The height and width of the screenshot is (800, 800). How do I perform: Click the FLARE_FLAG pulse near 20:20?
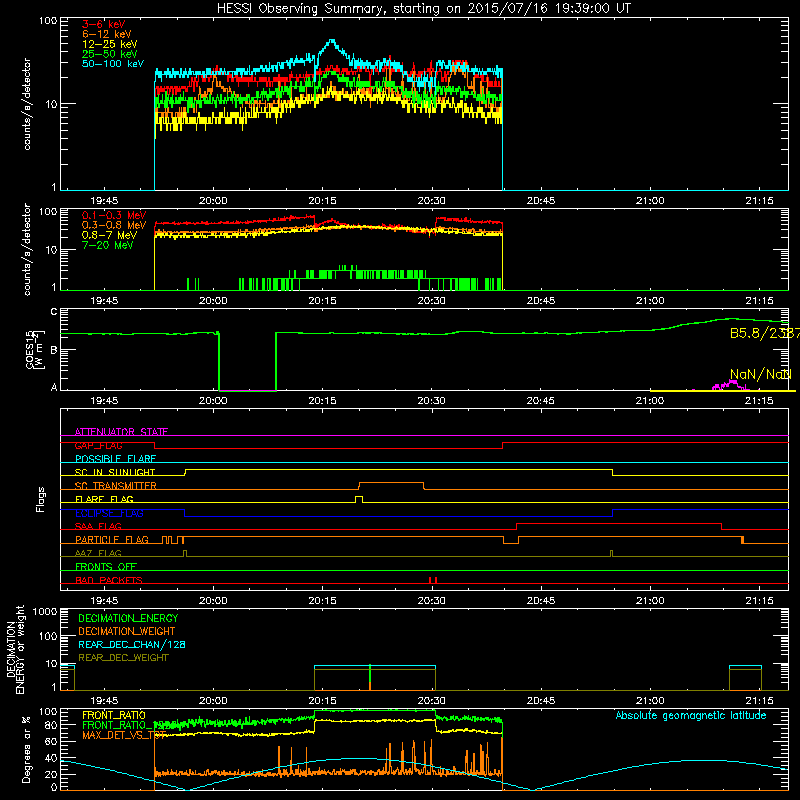click(x=359, y=499)
